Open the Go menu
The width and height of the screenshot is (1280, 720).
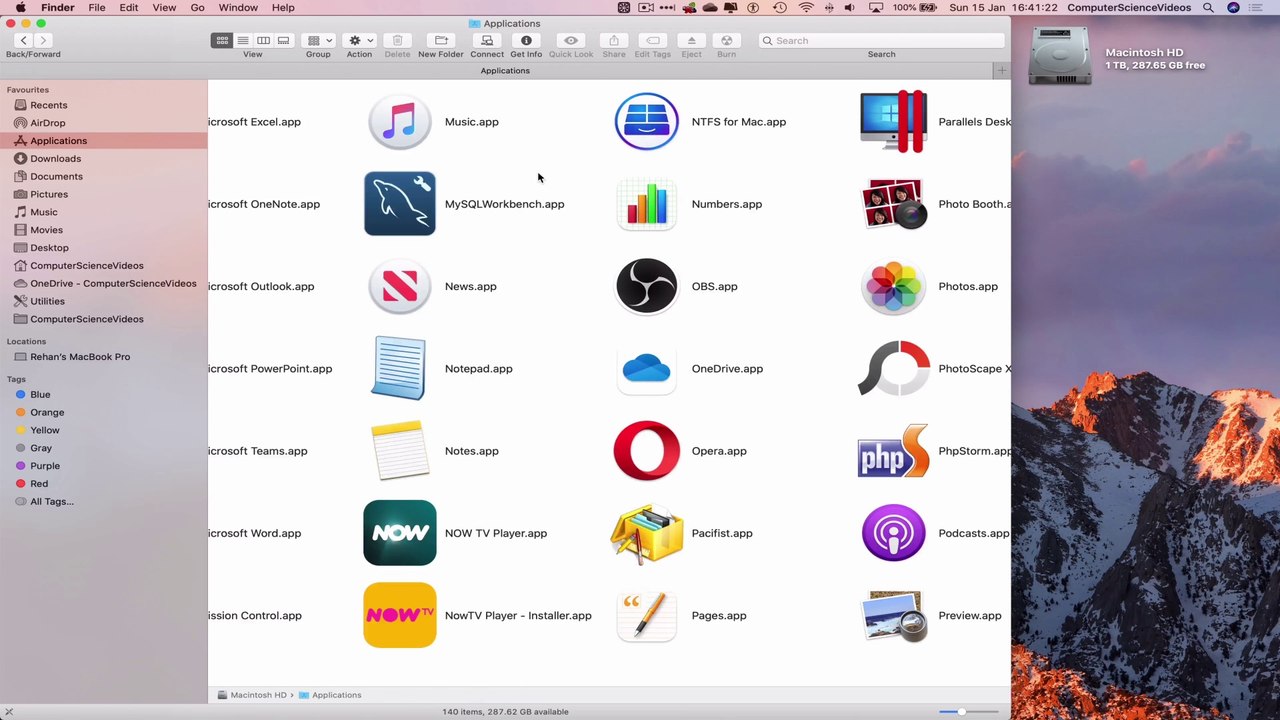coord(197,8)
